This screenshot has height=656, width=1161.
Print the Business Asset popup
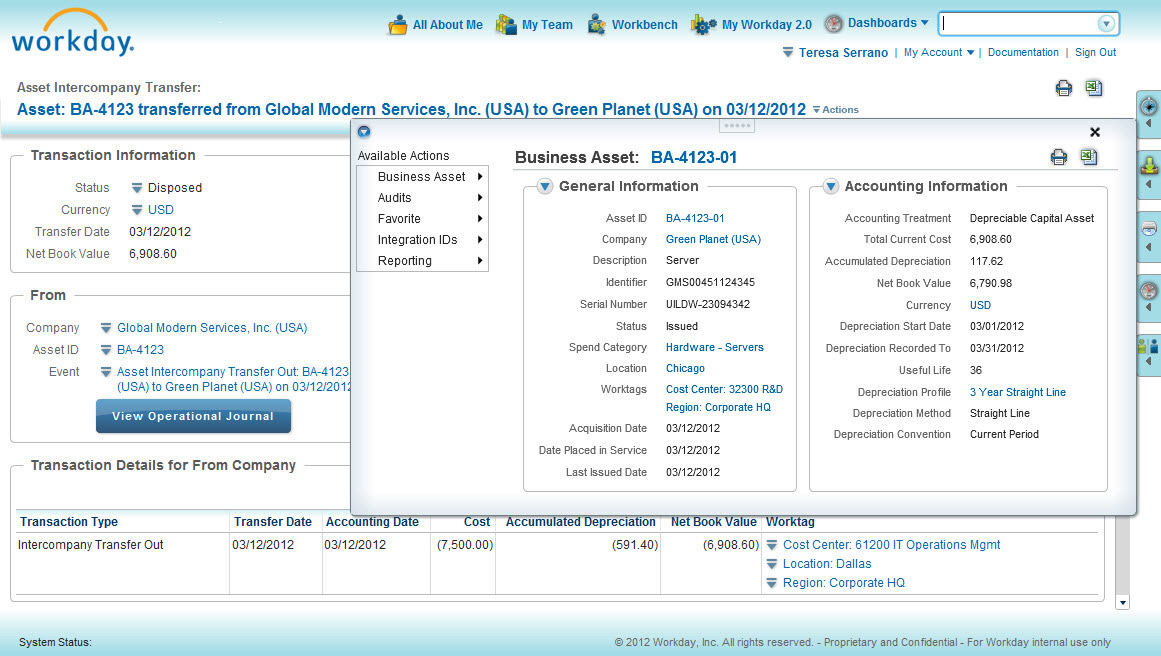click(x=1059, y=157)
